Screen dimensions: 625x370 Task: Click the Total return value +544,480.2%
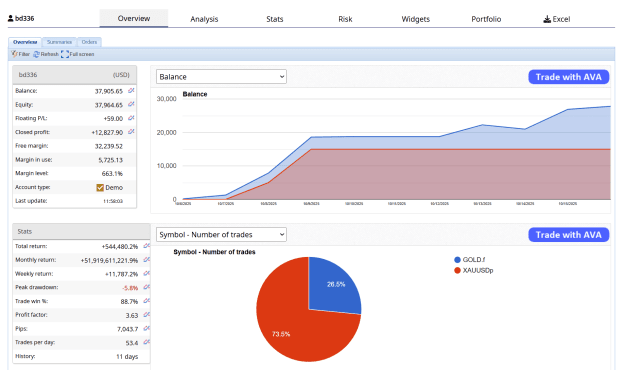point(120,246)
